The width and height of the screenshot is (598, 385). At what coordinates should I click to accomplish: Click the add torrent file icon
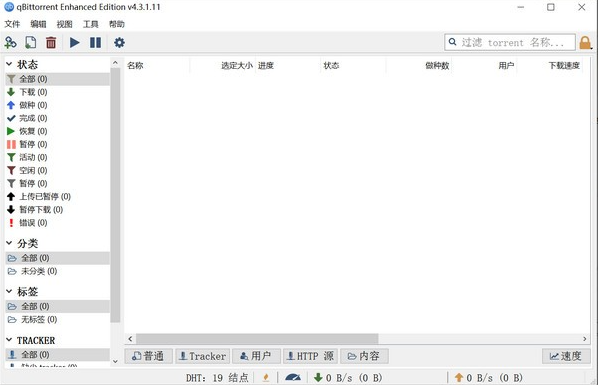[x=31, y=42]
